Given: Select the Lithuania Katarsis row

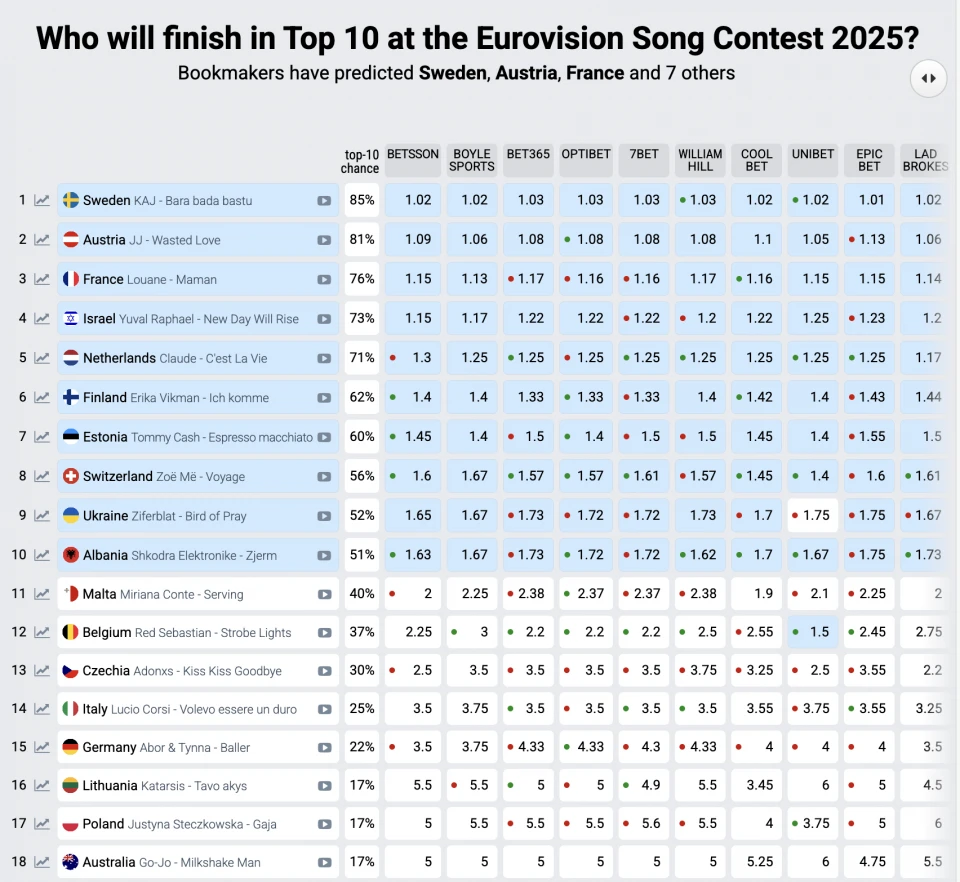Looking at the screenshot, I should click(198, 786).
